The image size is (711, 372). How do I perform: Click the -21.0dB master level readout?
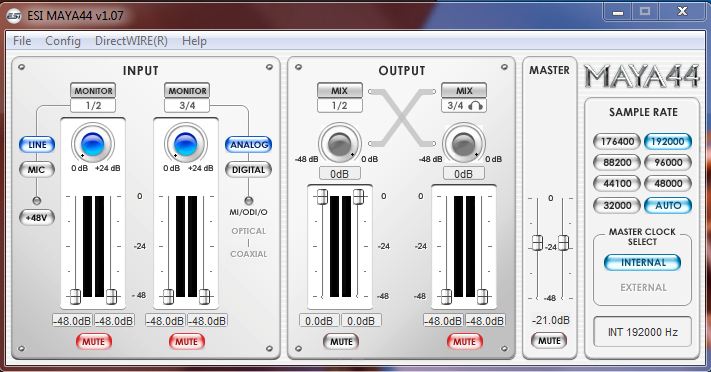[x=550, y=320]
